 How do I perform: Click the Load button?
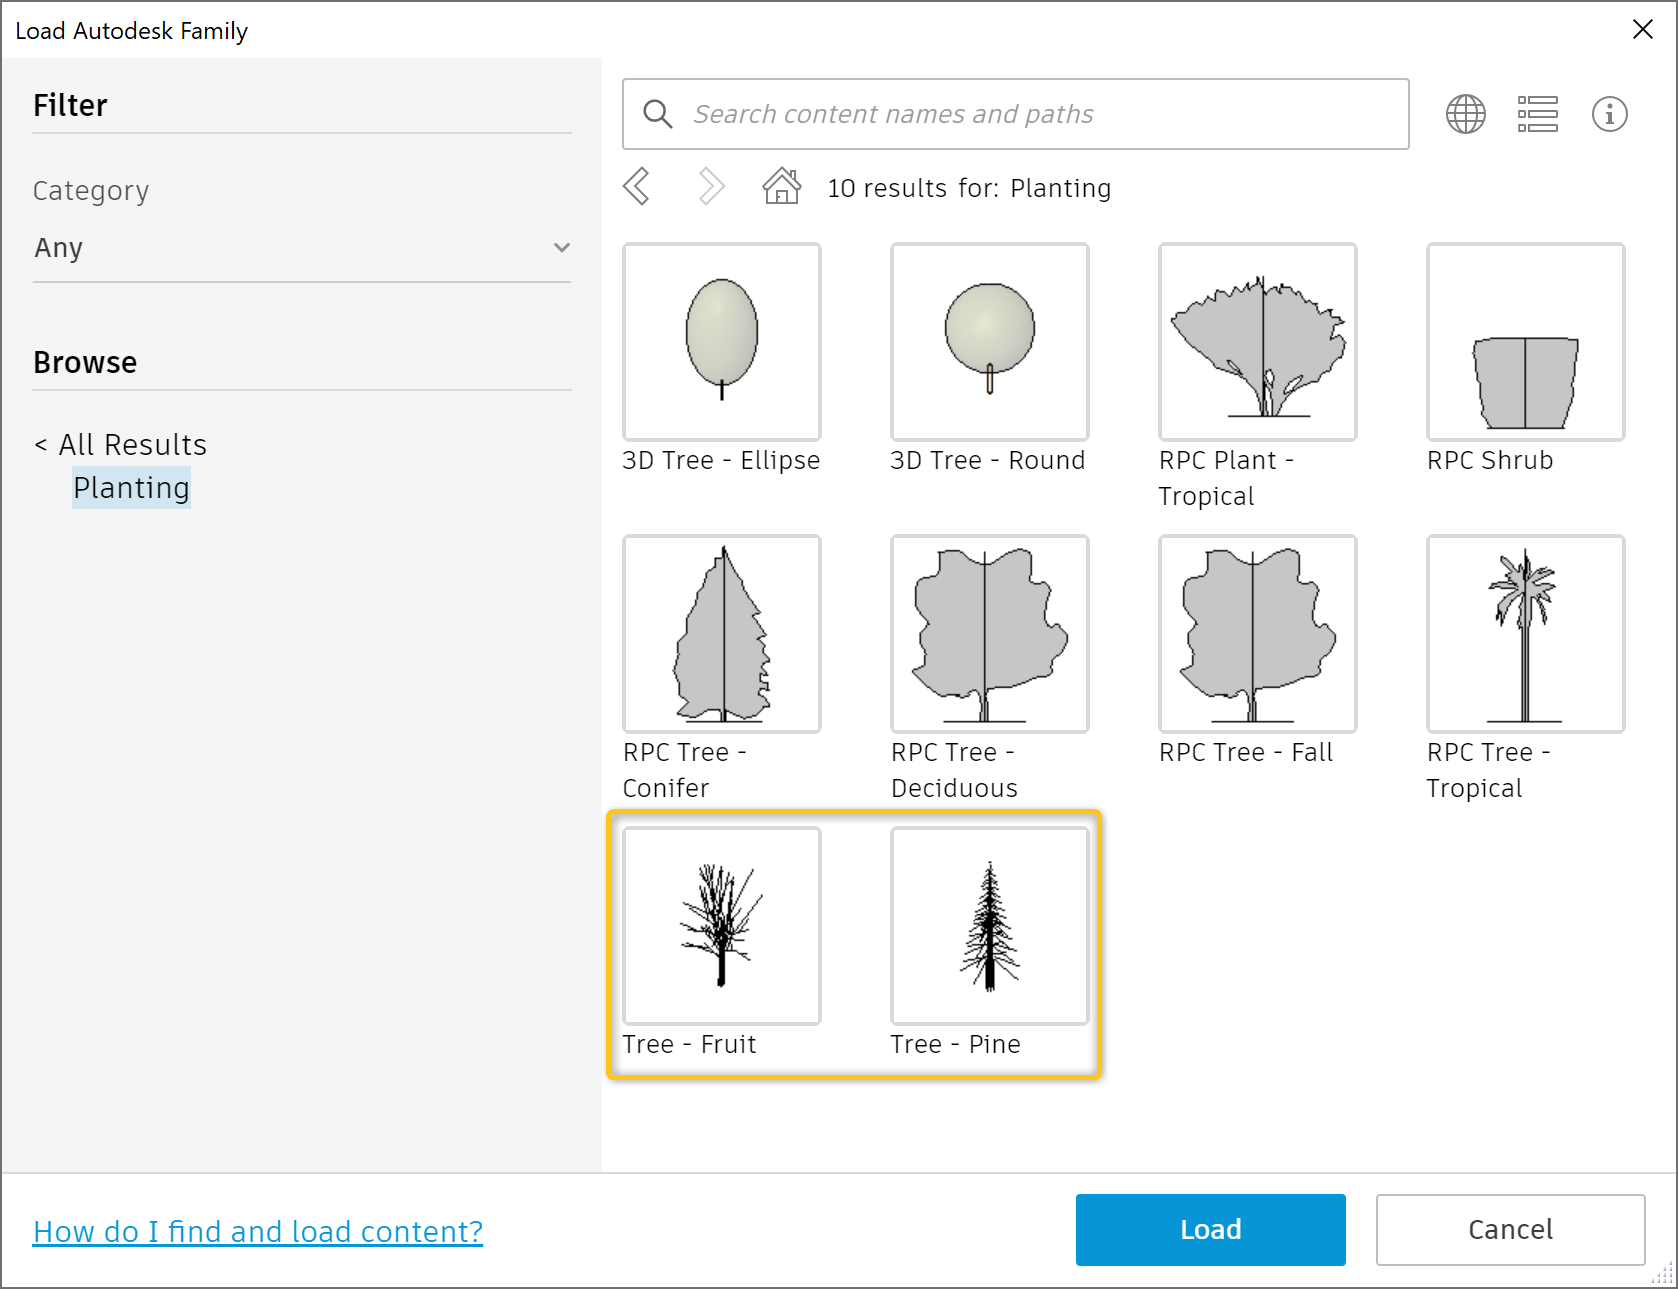[x=1210, y=1229]
